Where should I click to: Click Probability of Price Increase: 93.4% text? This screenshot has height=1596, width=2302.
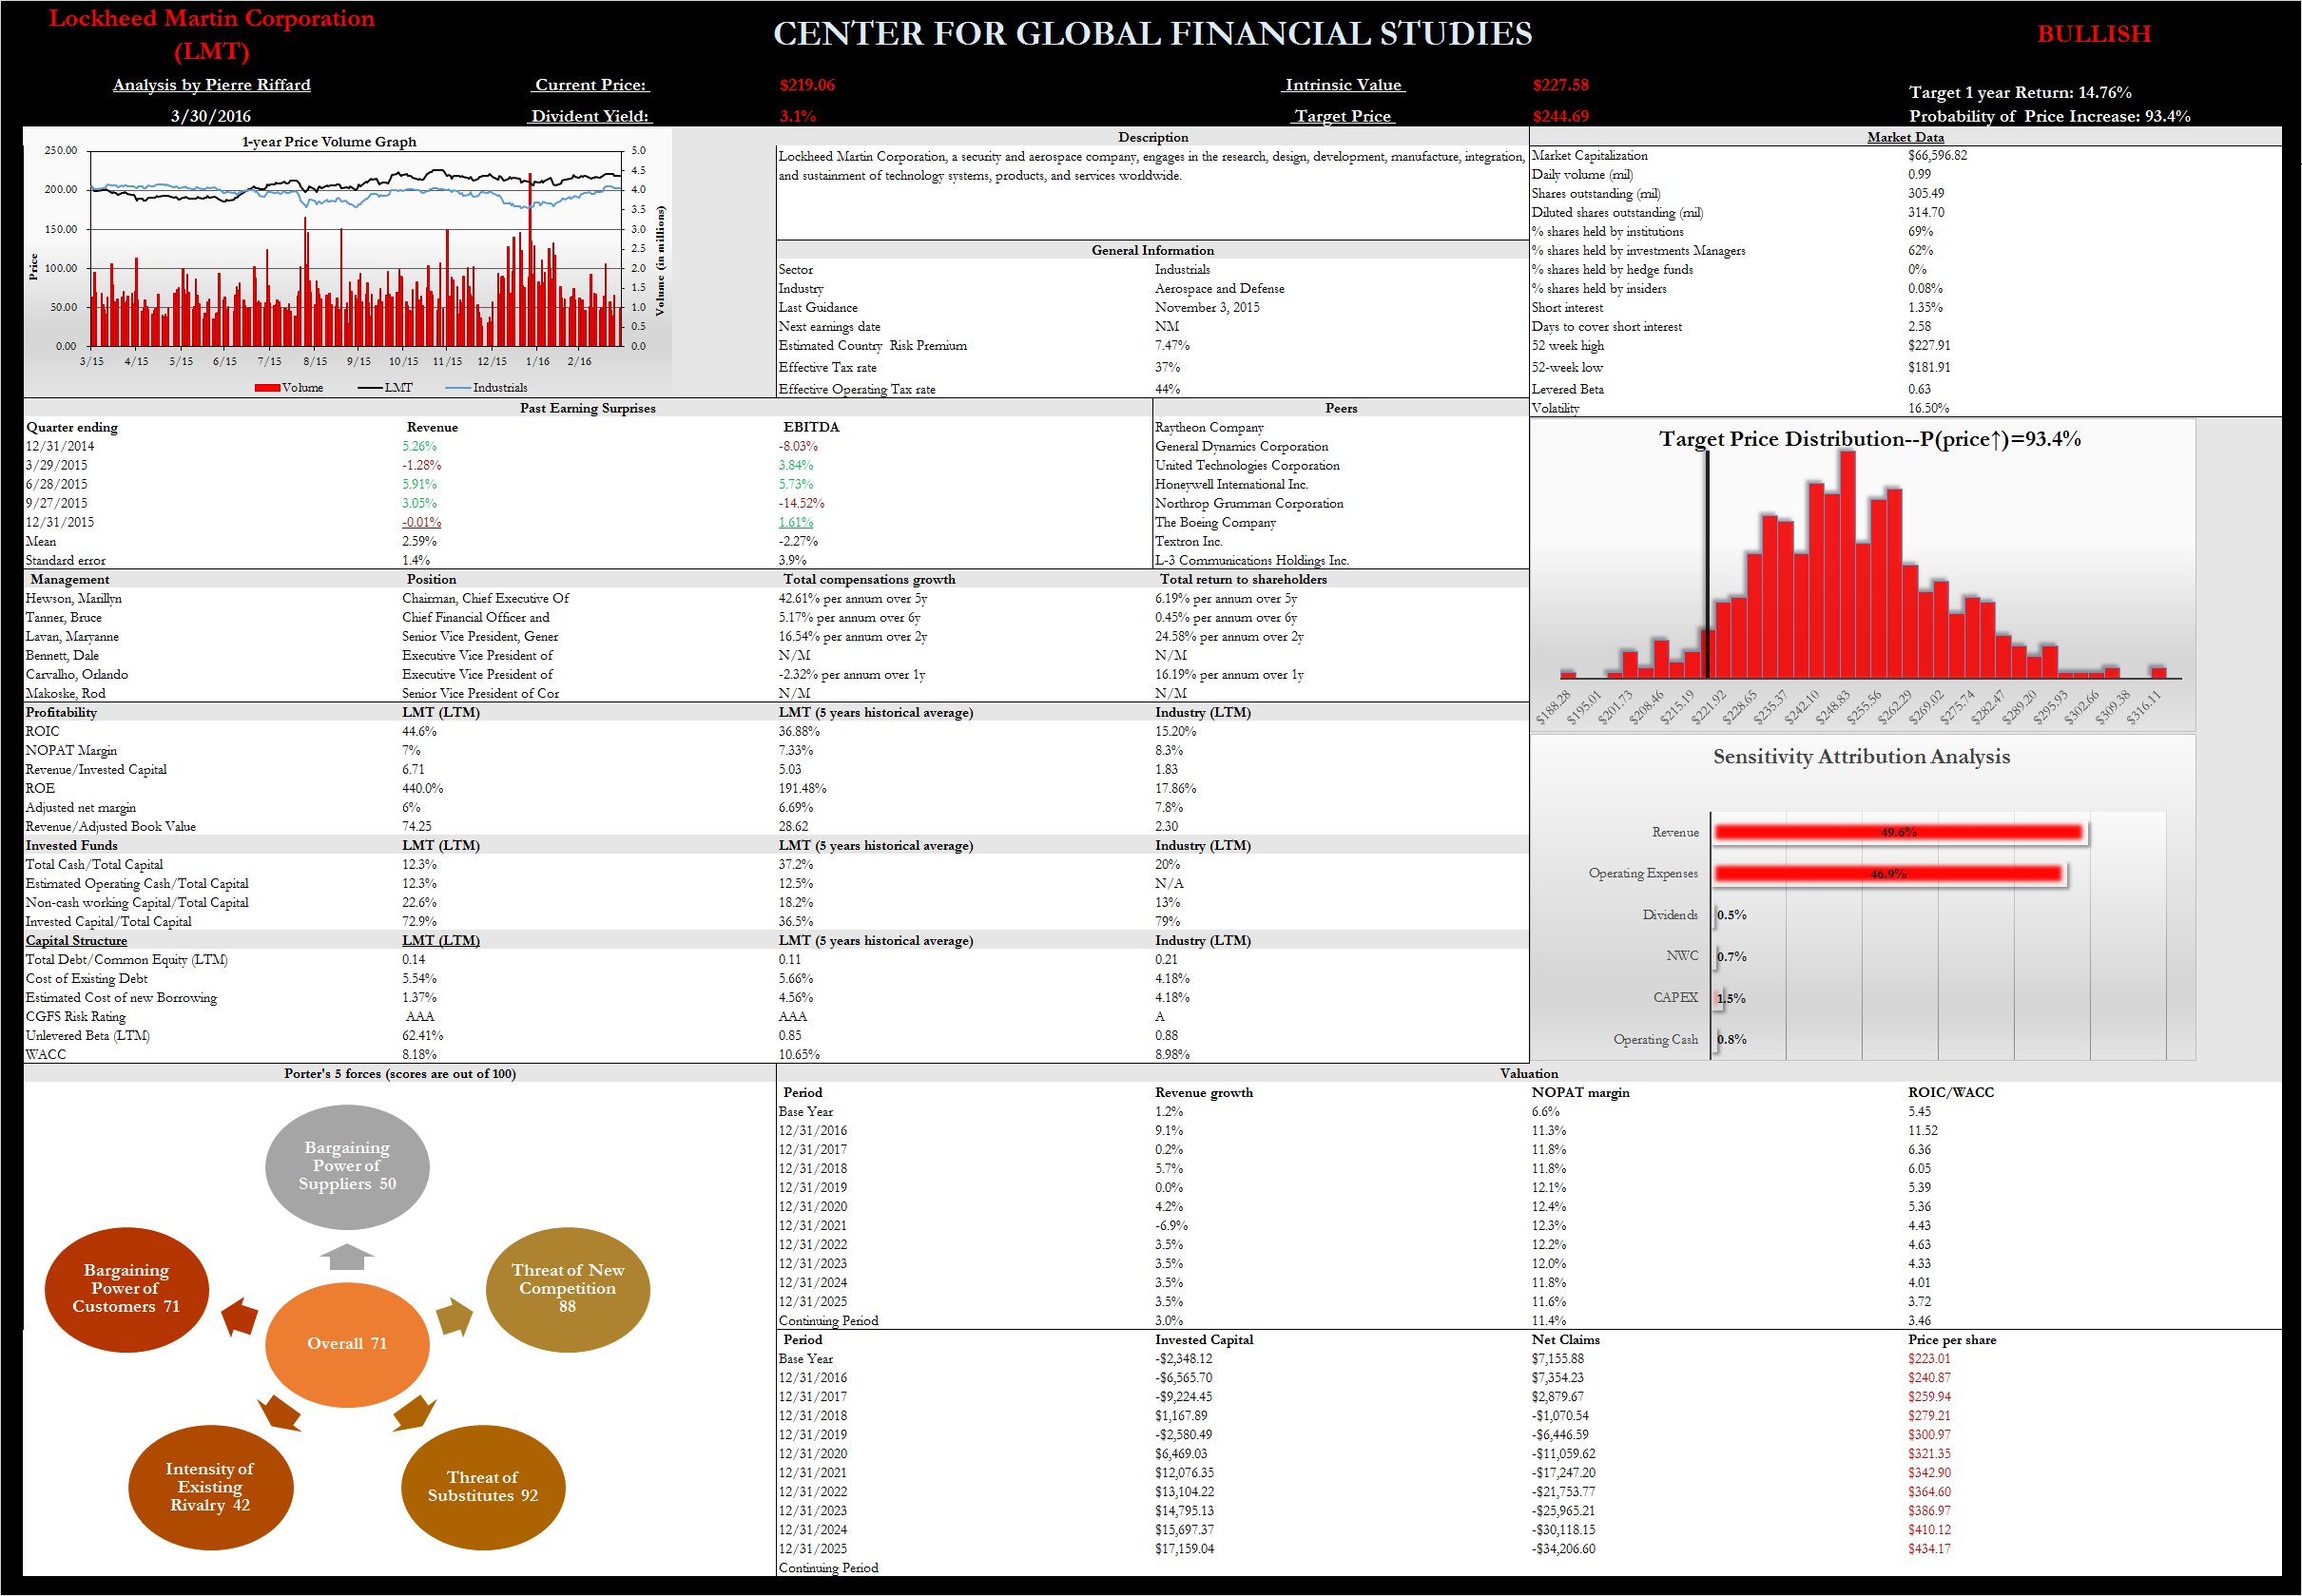pos(2049,116)
